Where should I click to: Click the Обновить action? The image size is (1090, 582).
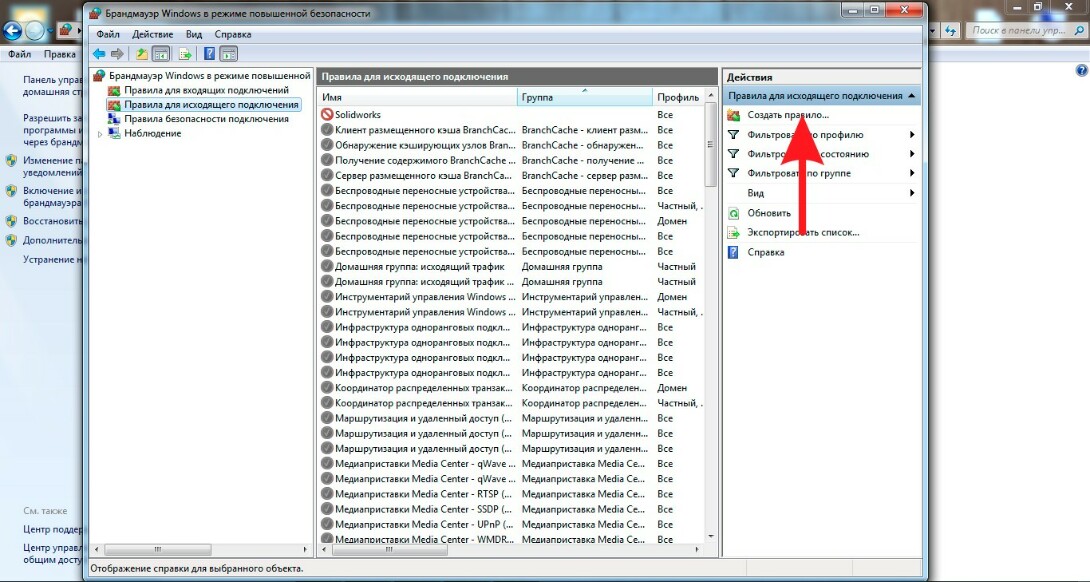[769, 213]
